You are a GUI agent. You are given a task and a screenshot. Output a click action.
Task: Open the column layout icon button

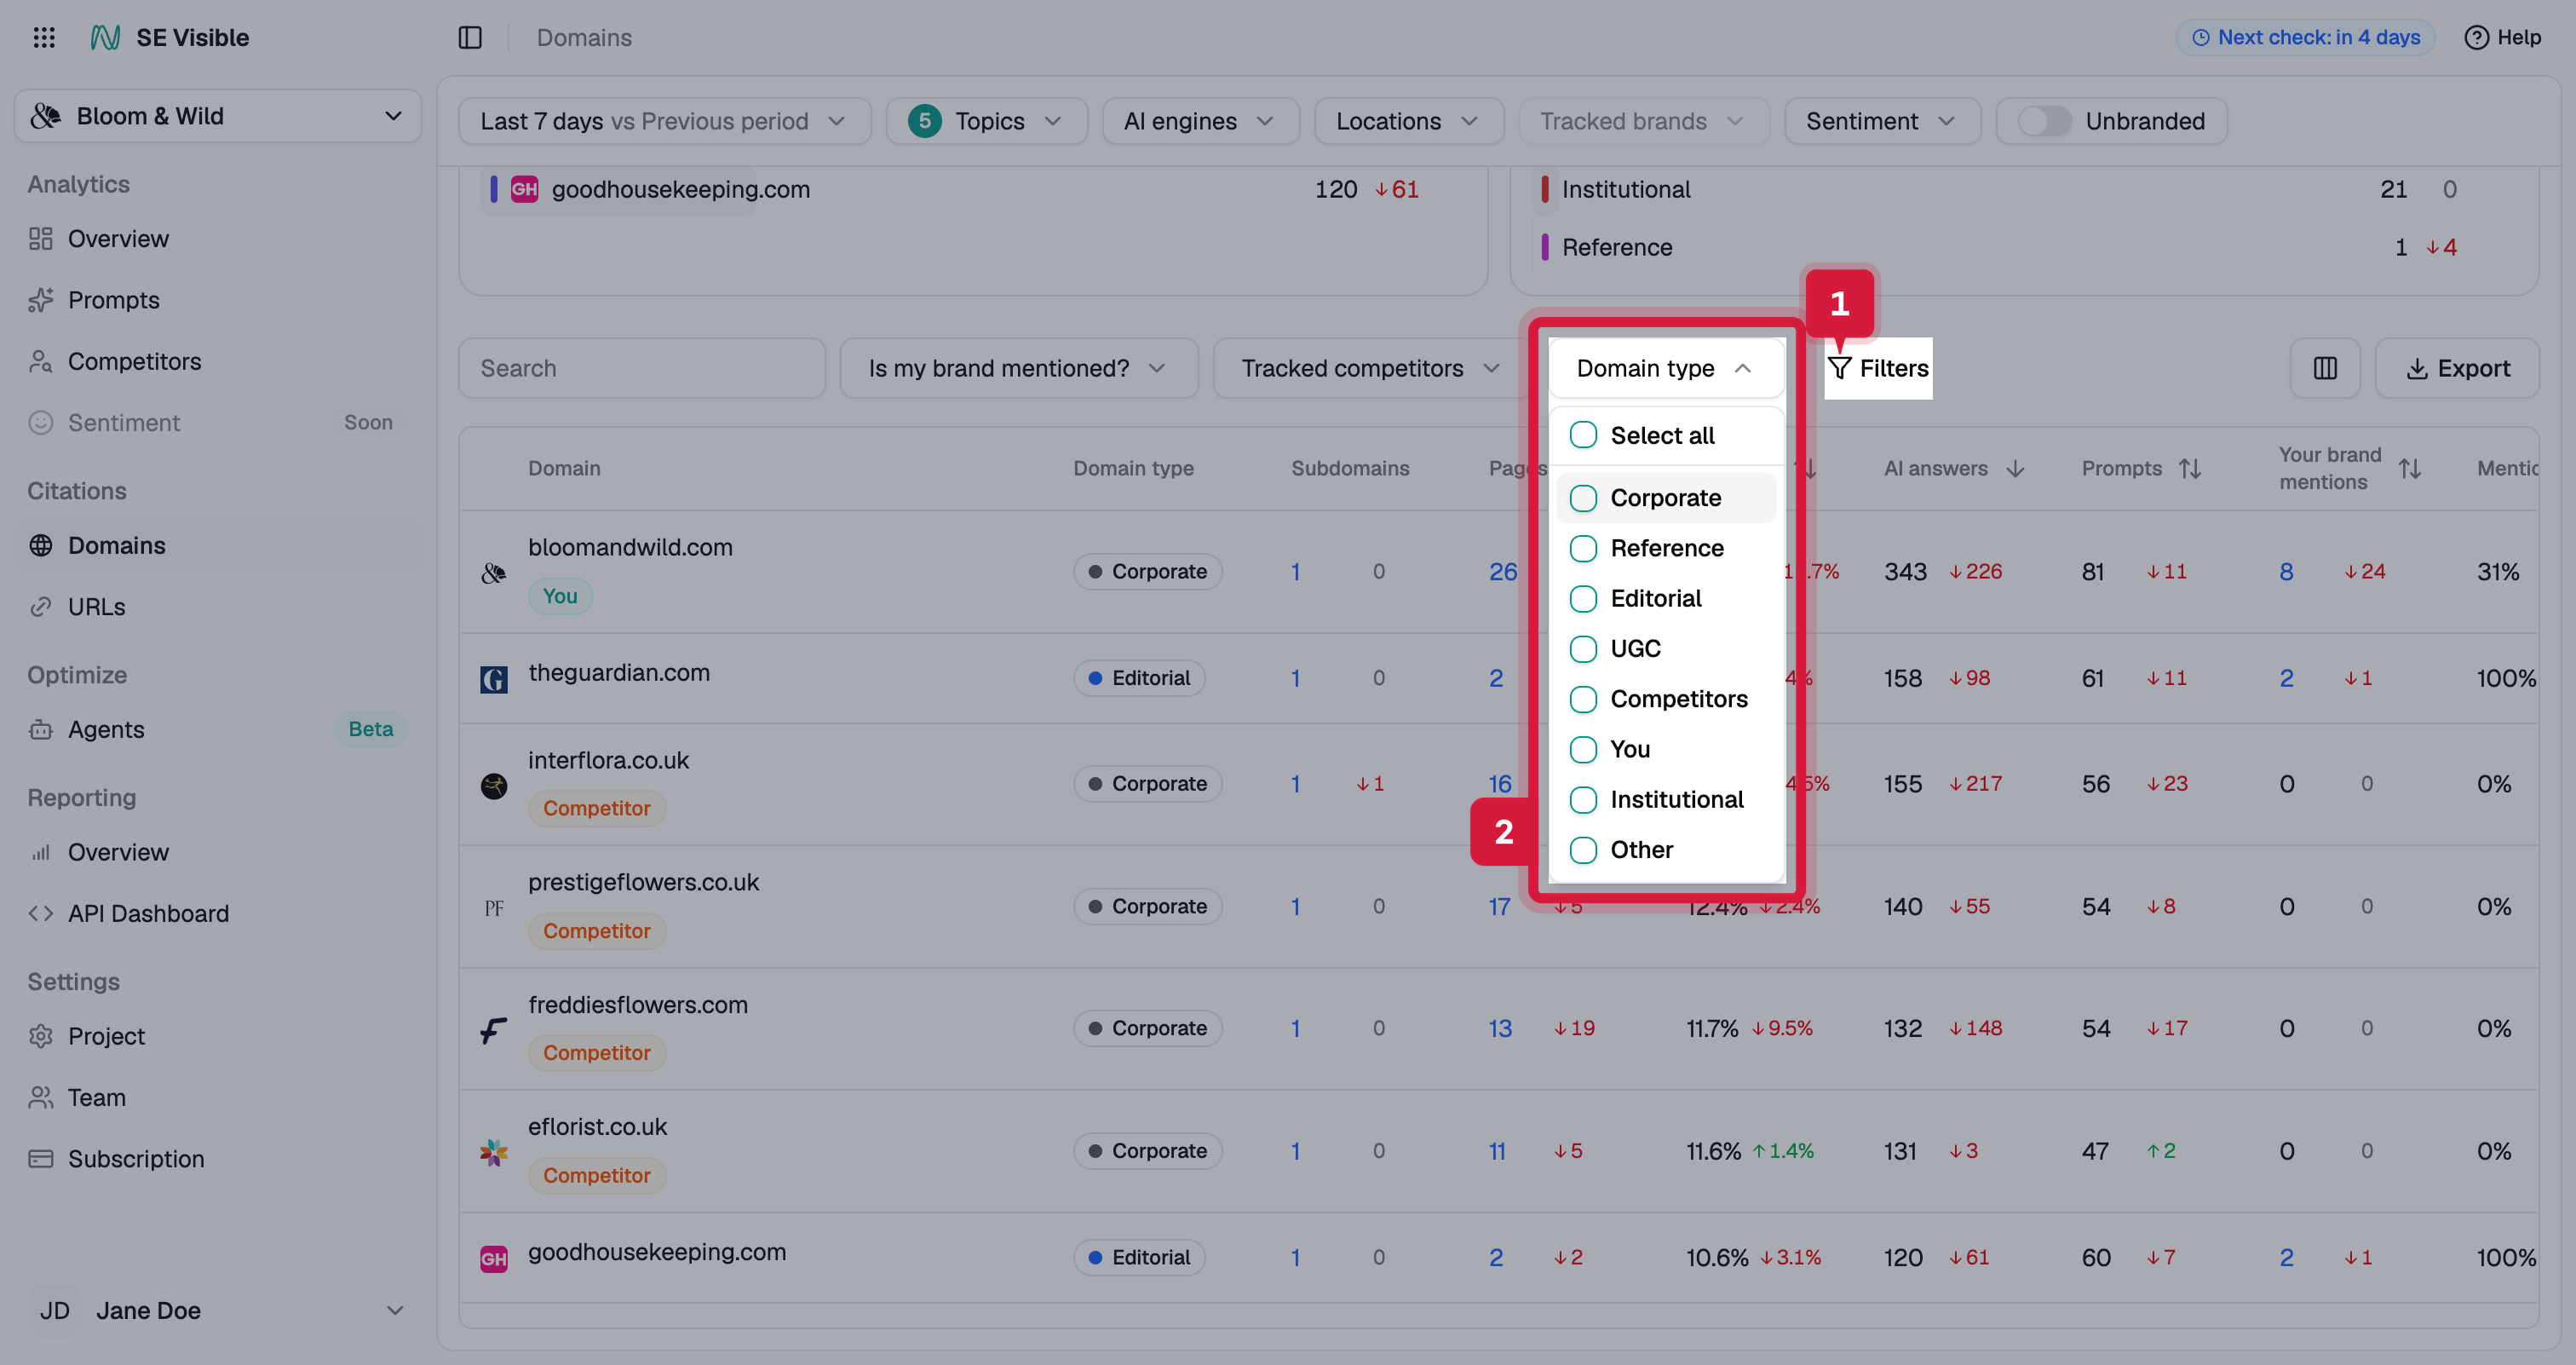(x=2325, y=368)
